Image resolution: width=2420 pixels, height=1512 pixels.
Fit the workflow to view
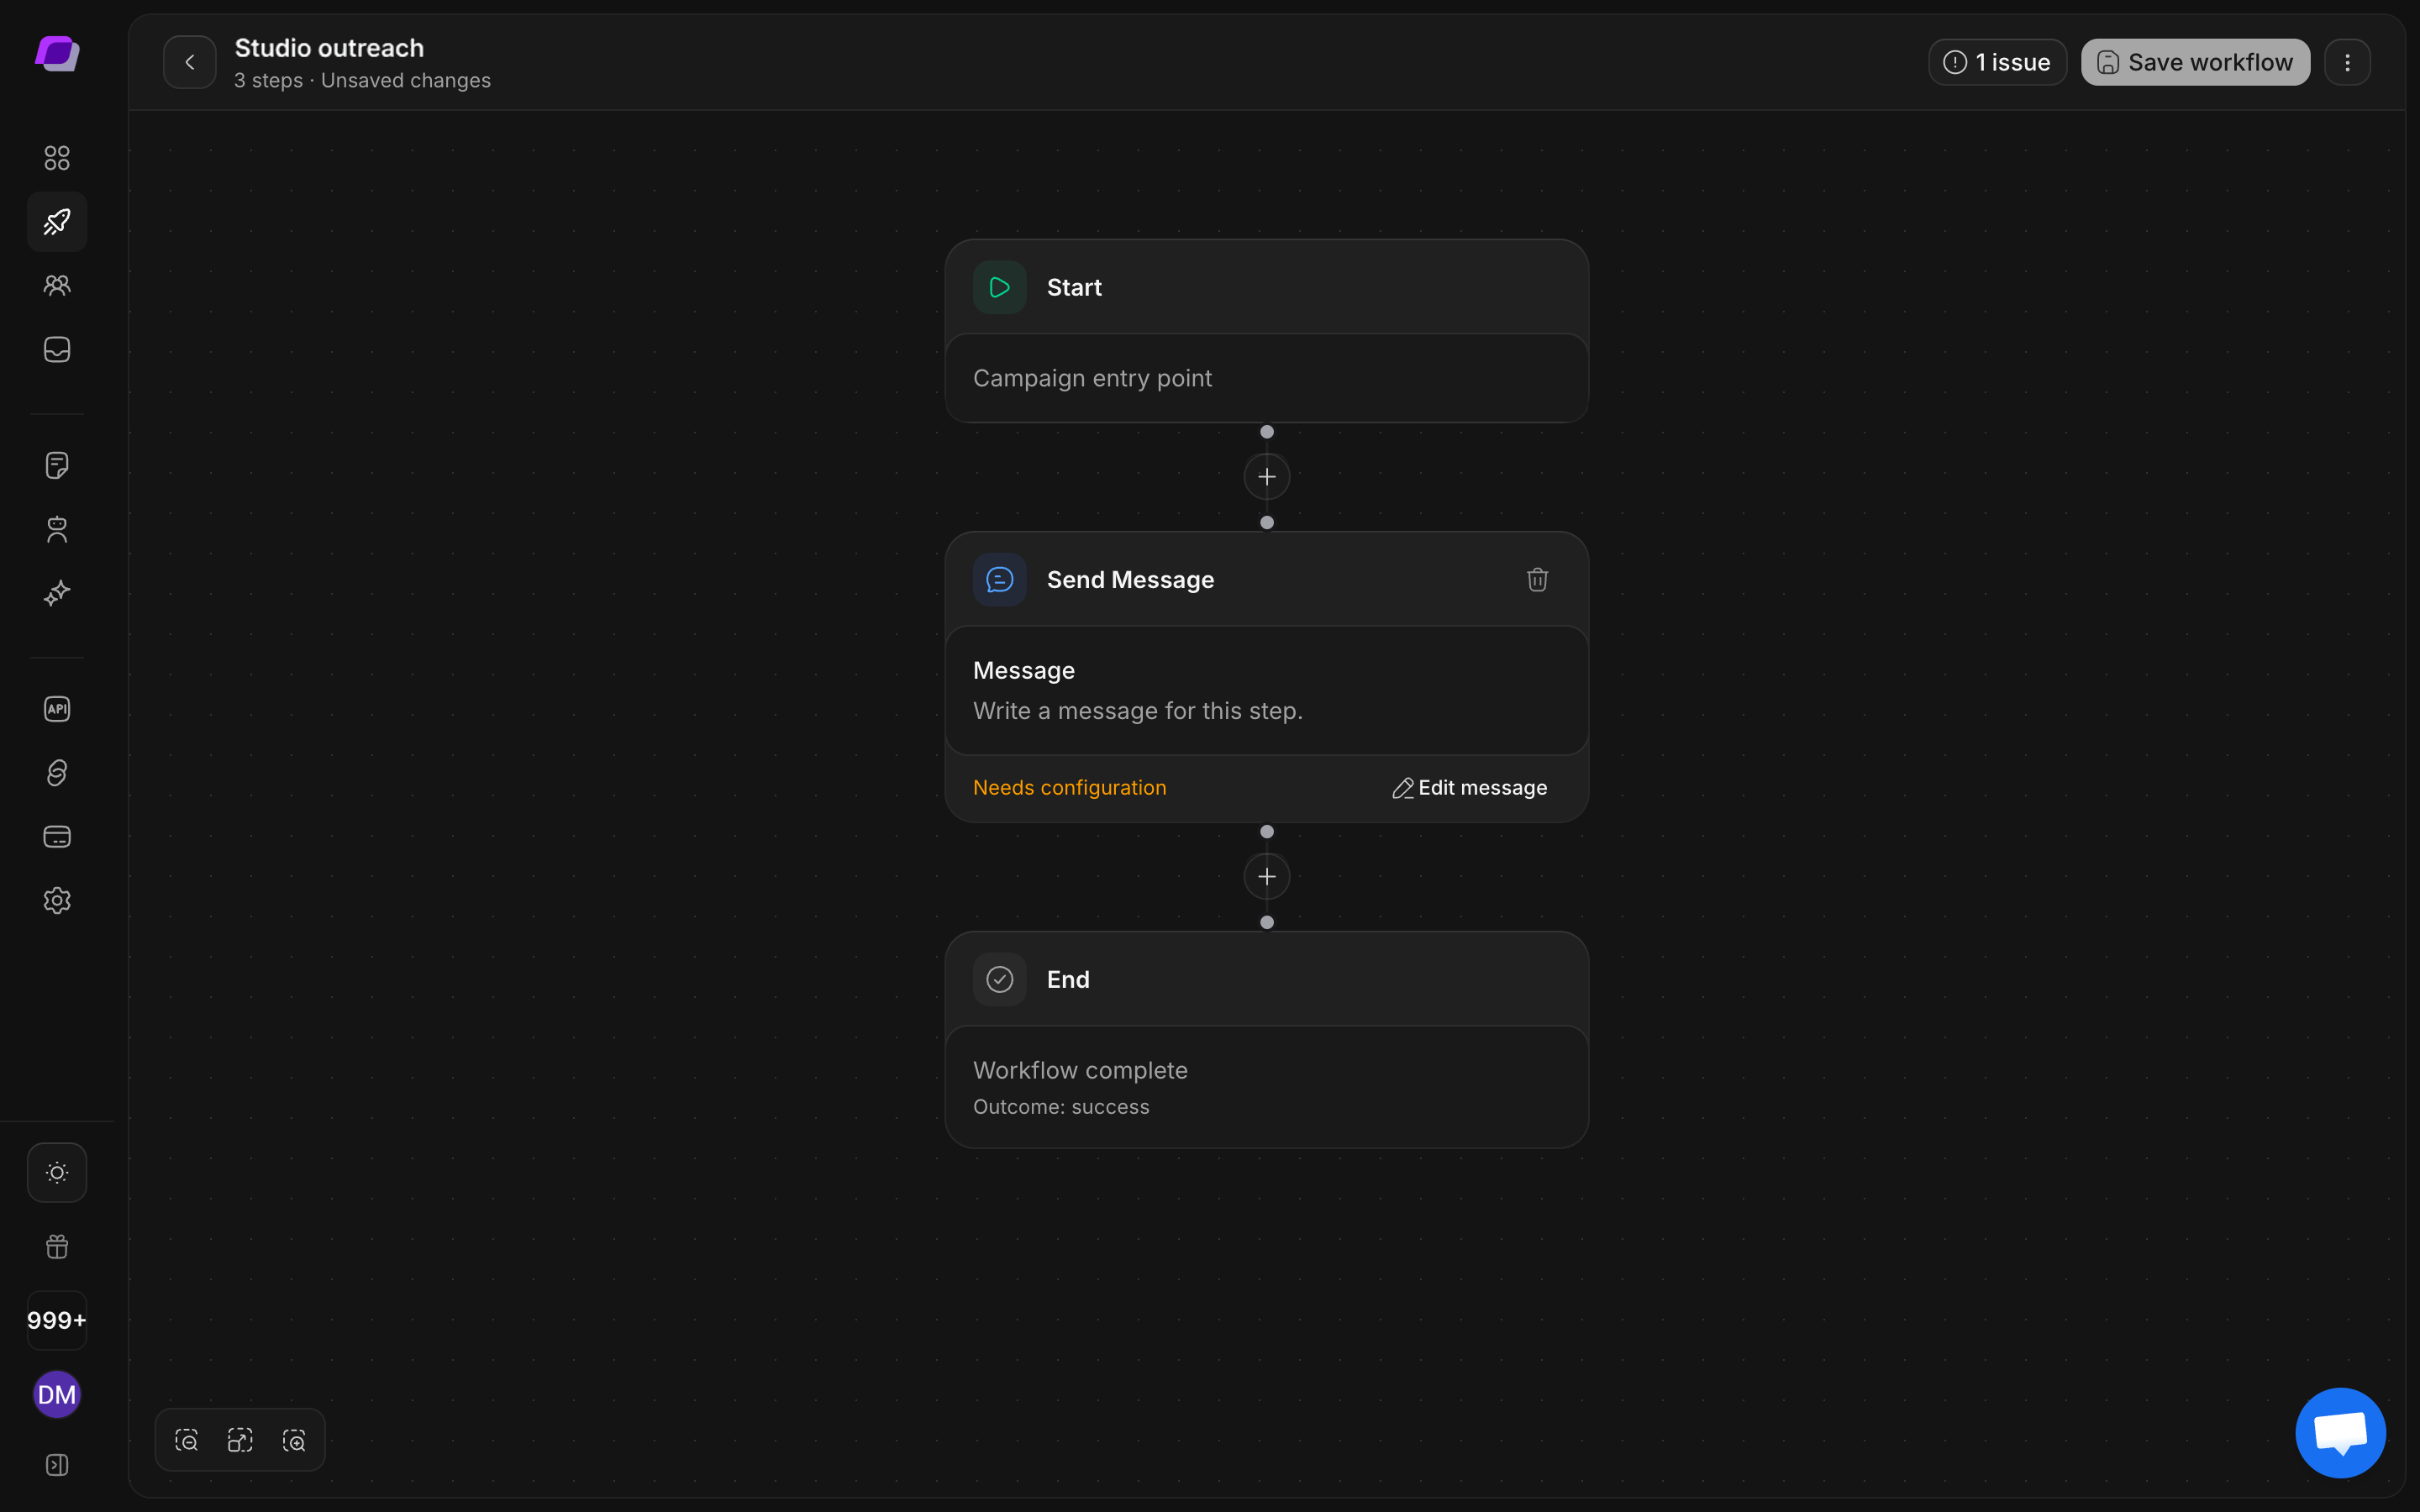click(240, 1440)
